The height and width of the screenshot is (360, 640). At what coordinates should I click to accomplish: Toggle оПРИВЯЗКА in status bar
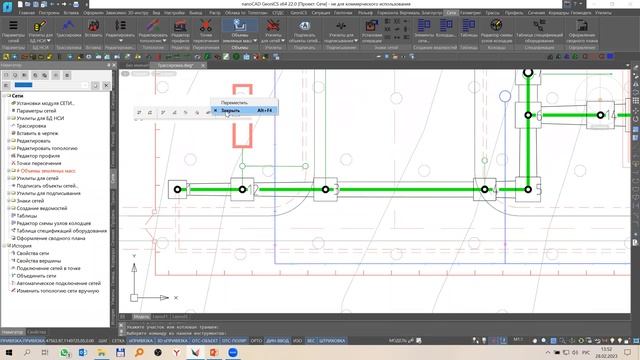click(x=140, y=340)
